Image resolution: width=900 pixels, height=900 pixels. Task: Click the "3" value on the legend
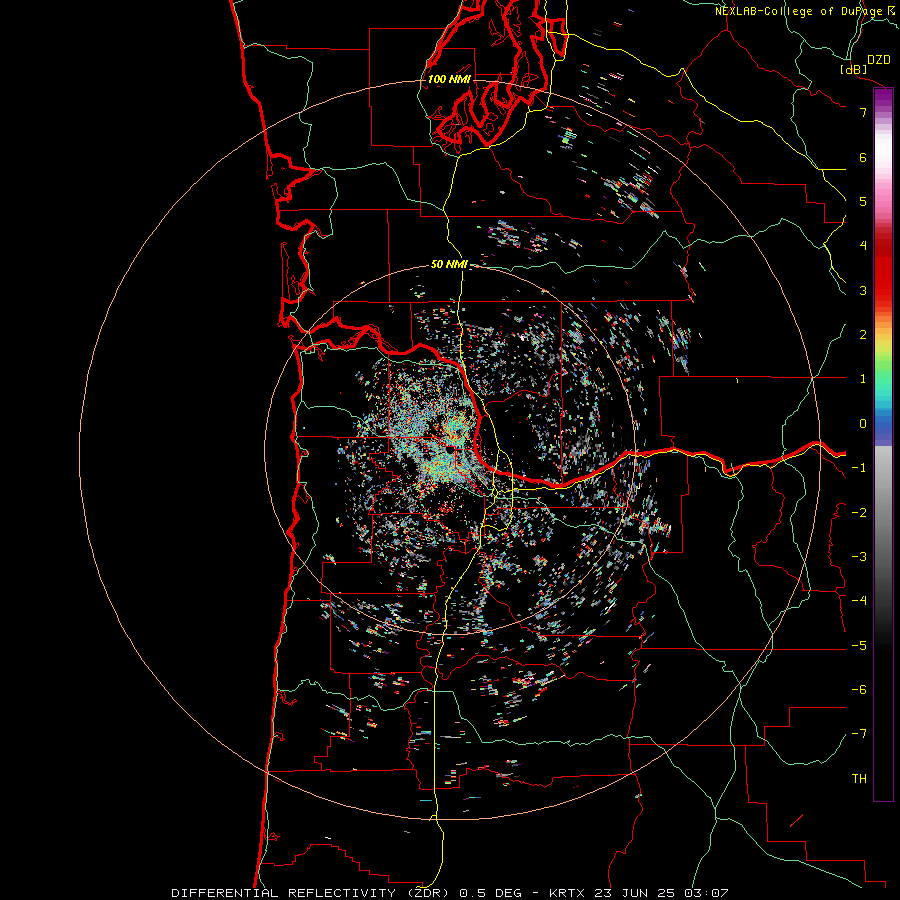pyautogui.click(x=863, y=290)
